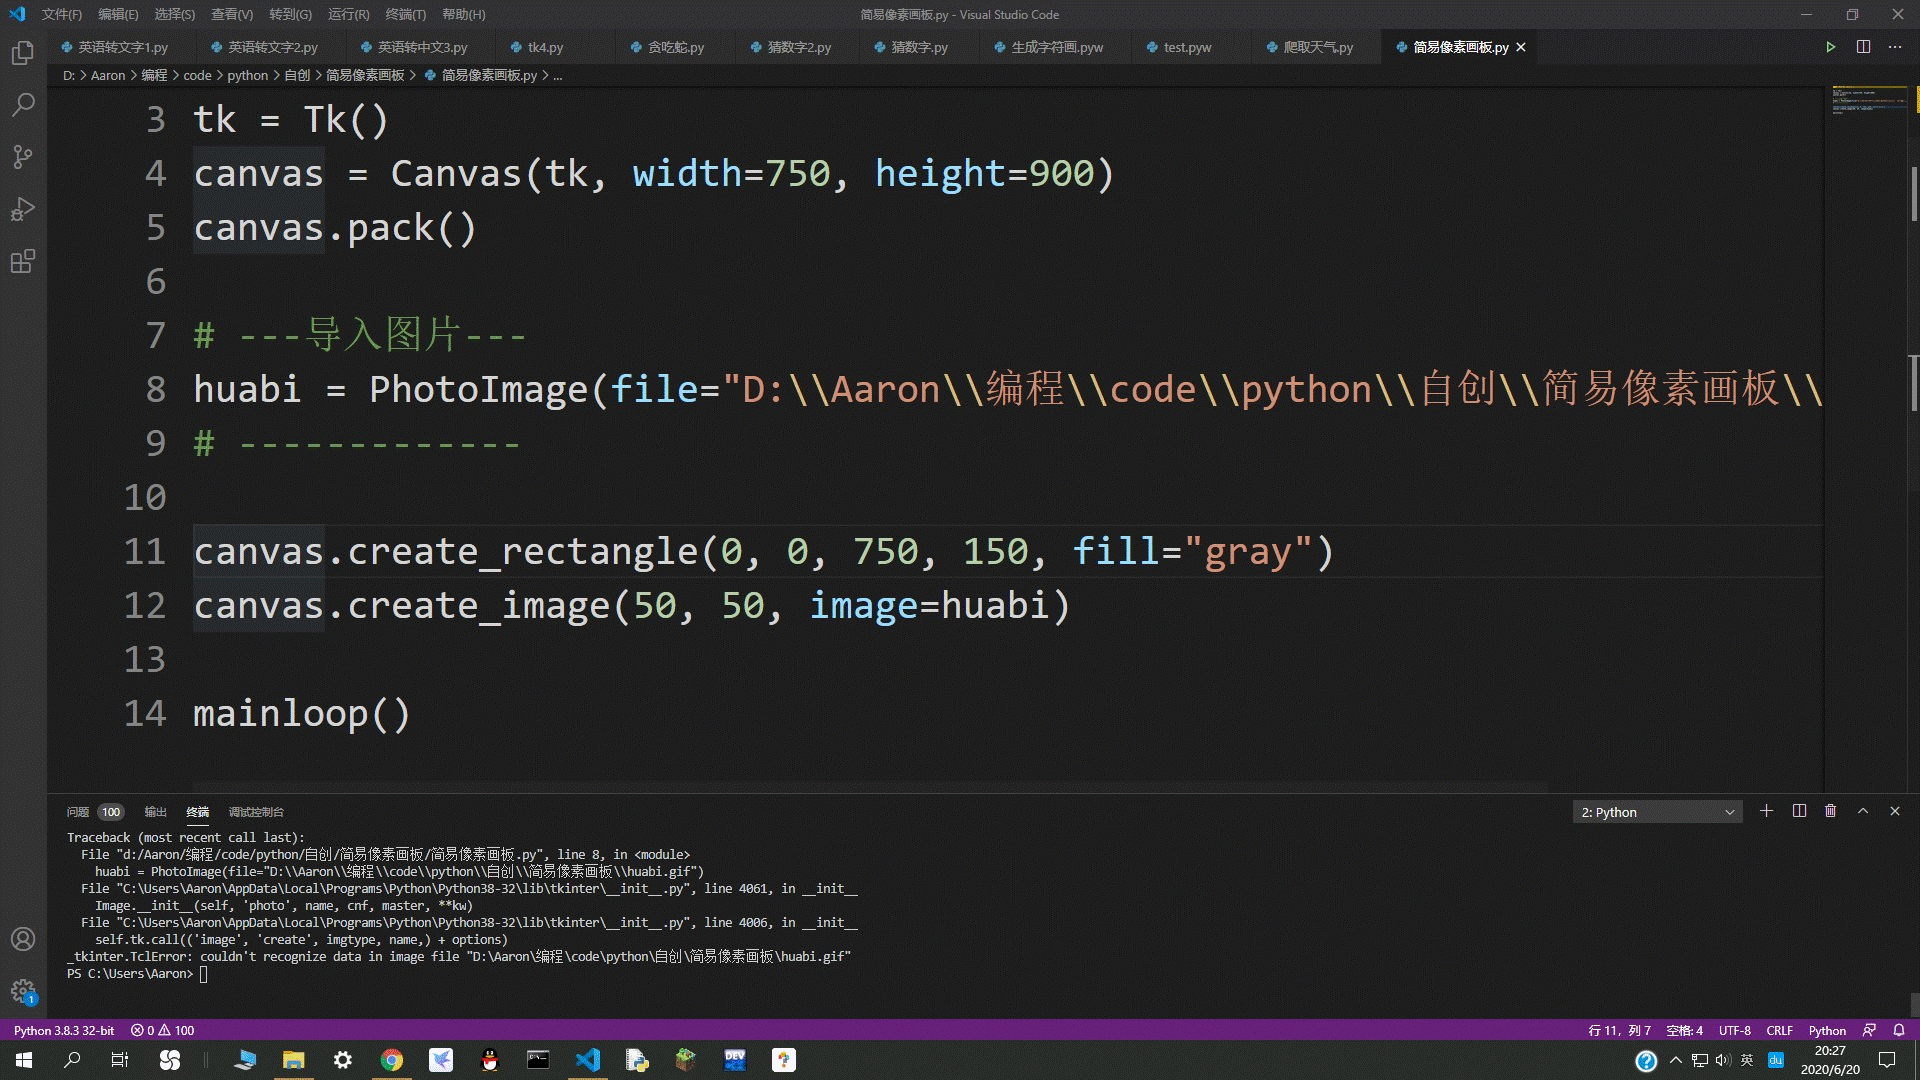Open the Accounts menu icon
1920x1080 pixels.
click(x=23, y=939)
